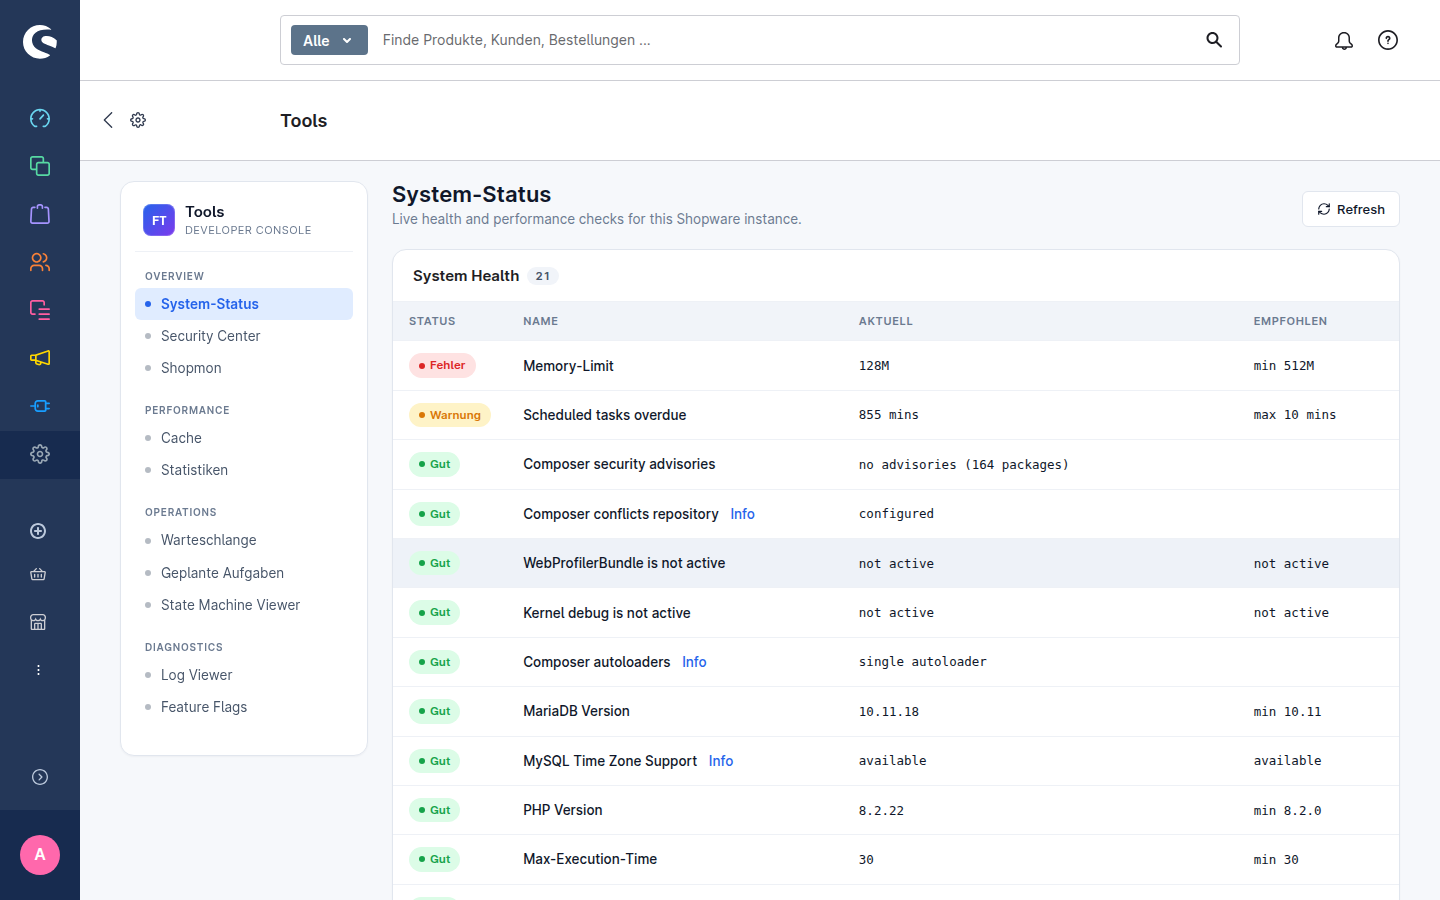Open the Marketing megaphone icon in sidebar
The image size is (1440, 900).
(40, 358)
